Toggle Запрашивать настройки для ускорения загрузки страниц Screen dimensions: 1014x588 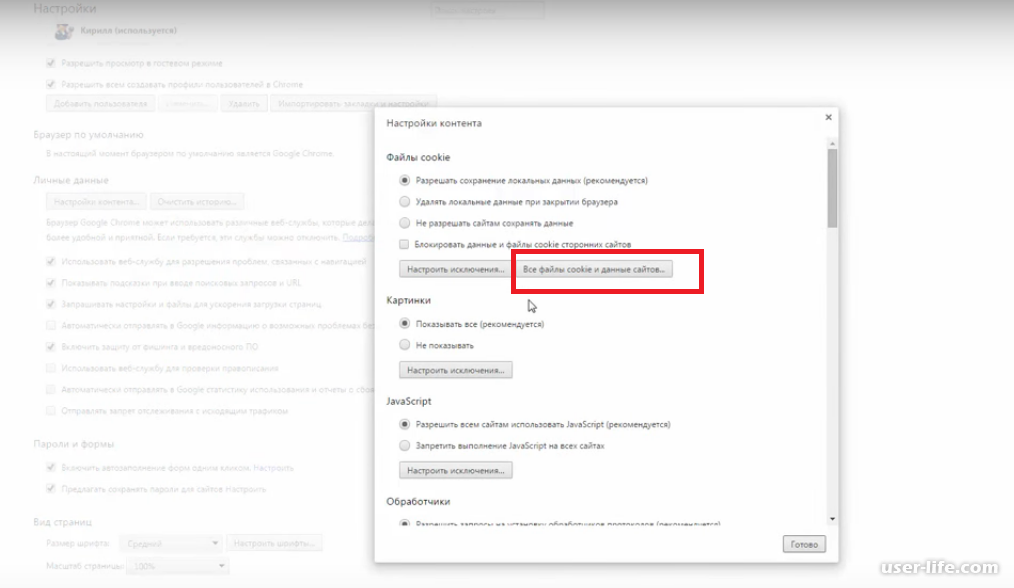[50, 305]
